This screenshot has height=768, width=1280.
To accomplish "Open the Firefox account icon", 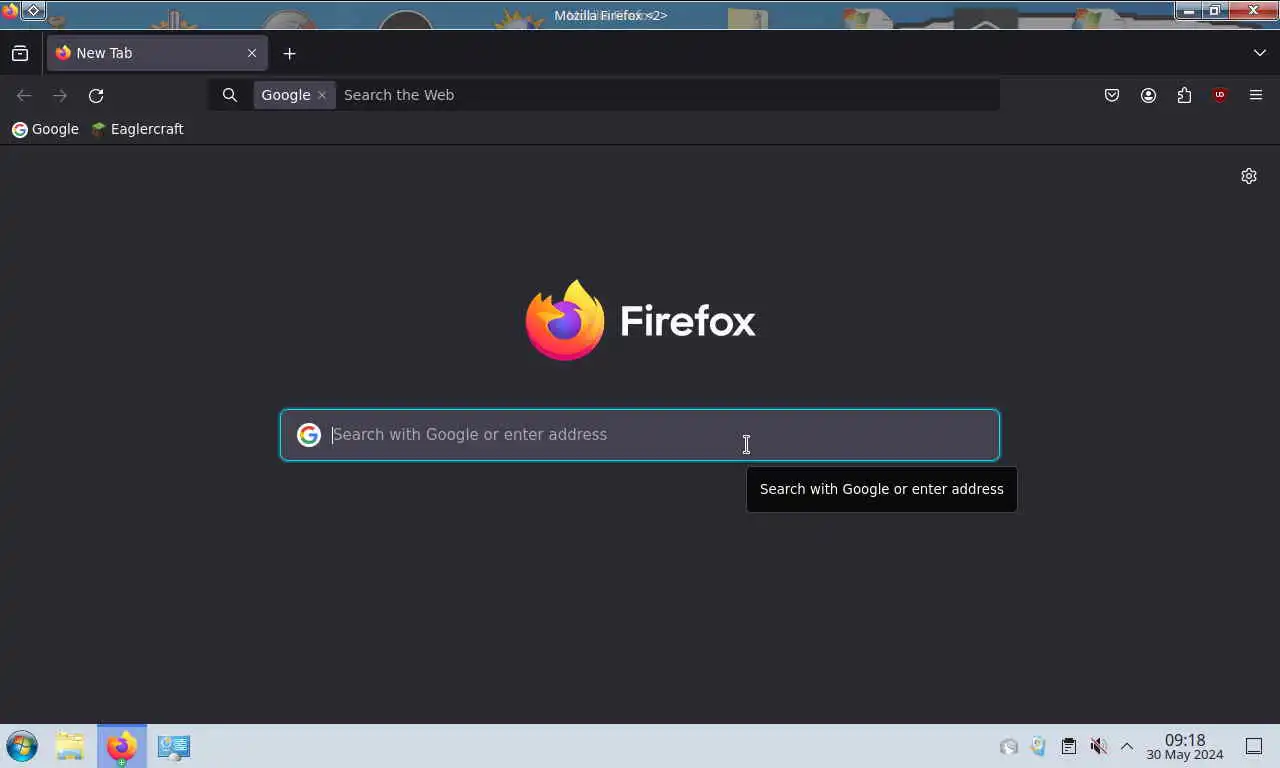I will 1148,95.
